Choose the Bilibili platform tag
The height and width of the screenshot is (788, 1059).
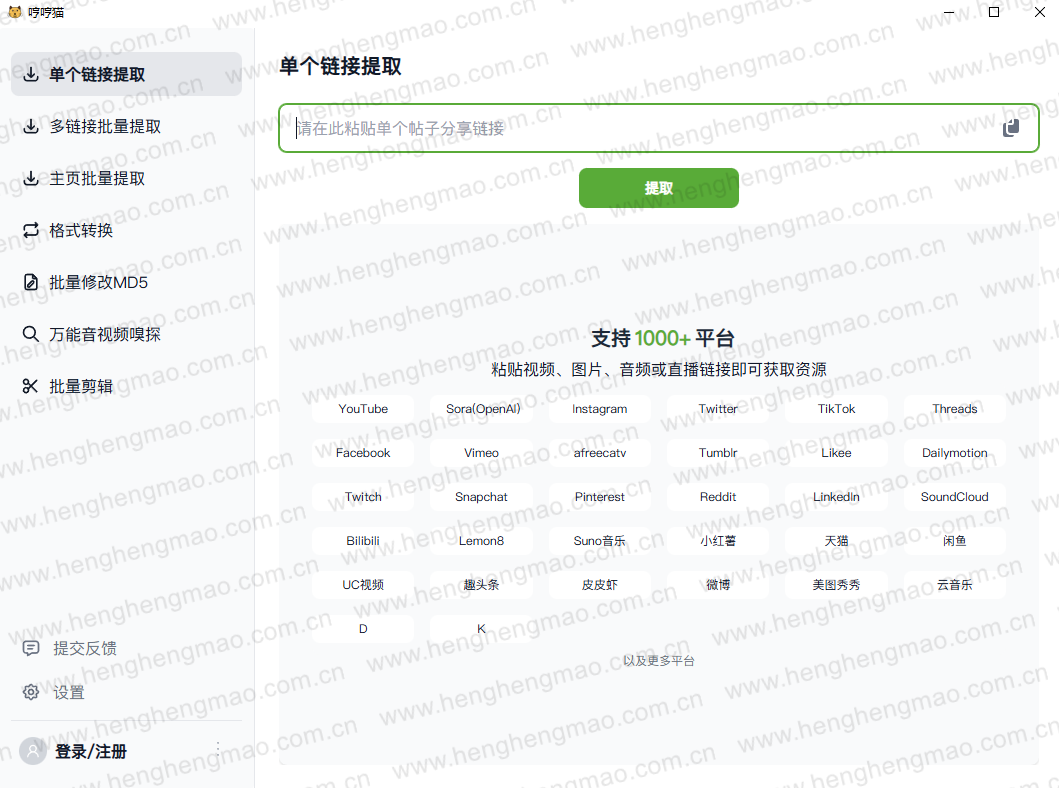363,541
